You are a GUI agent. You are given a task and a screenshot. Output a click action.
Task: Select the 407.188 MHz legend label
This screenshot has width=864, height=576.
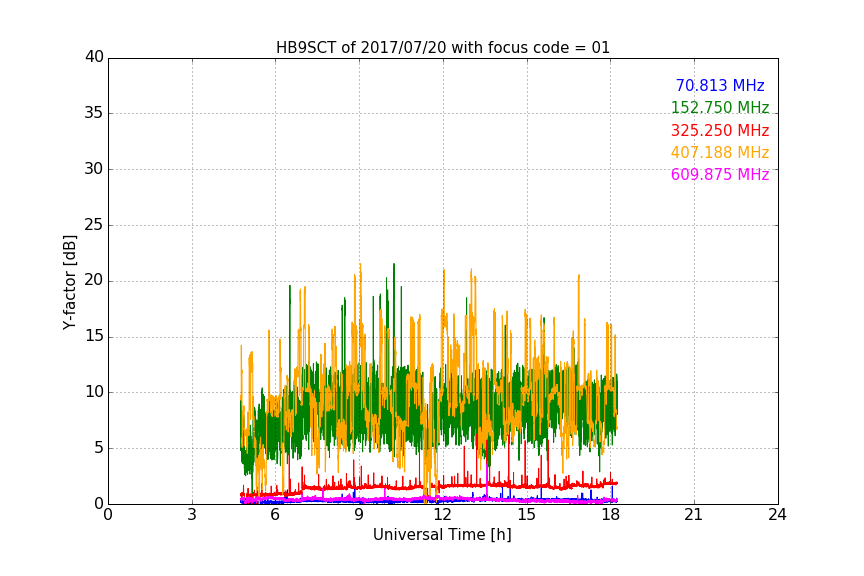tap(720, 152)
